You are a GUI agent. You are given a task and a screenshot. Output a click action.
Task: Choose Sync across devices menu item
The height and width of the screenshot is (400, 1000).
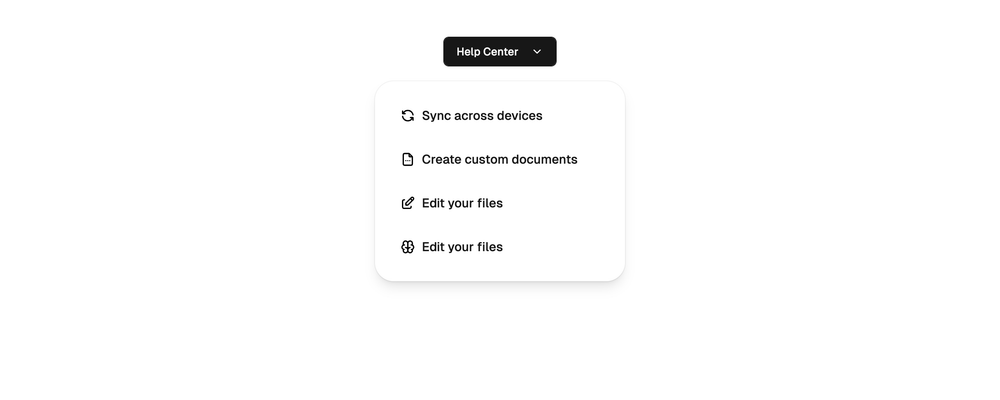500,115
